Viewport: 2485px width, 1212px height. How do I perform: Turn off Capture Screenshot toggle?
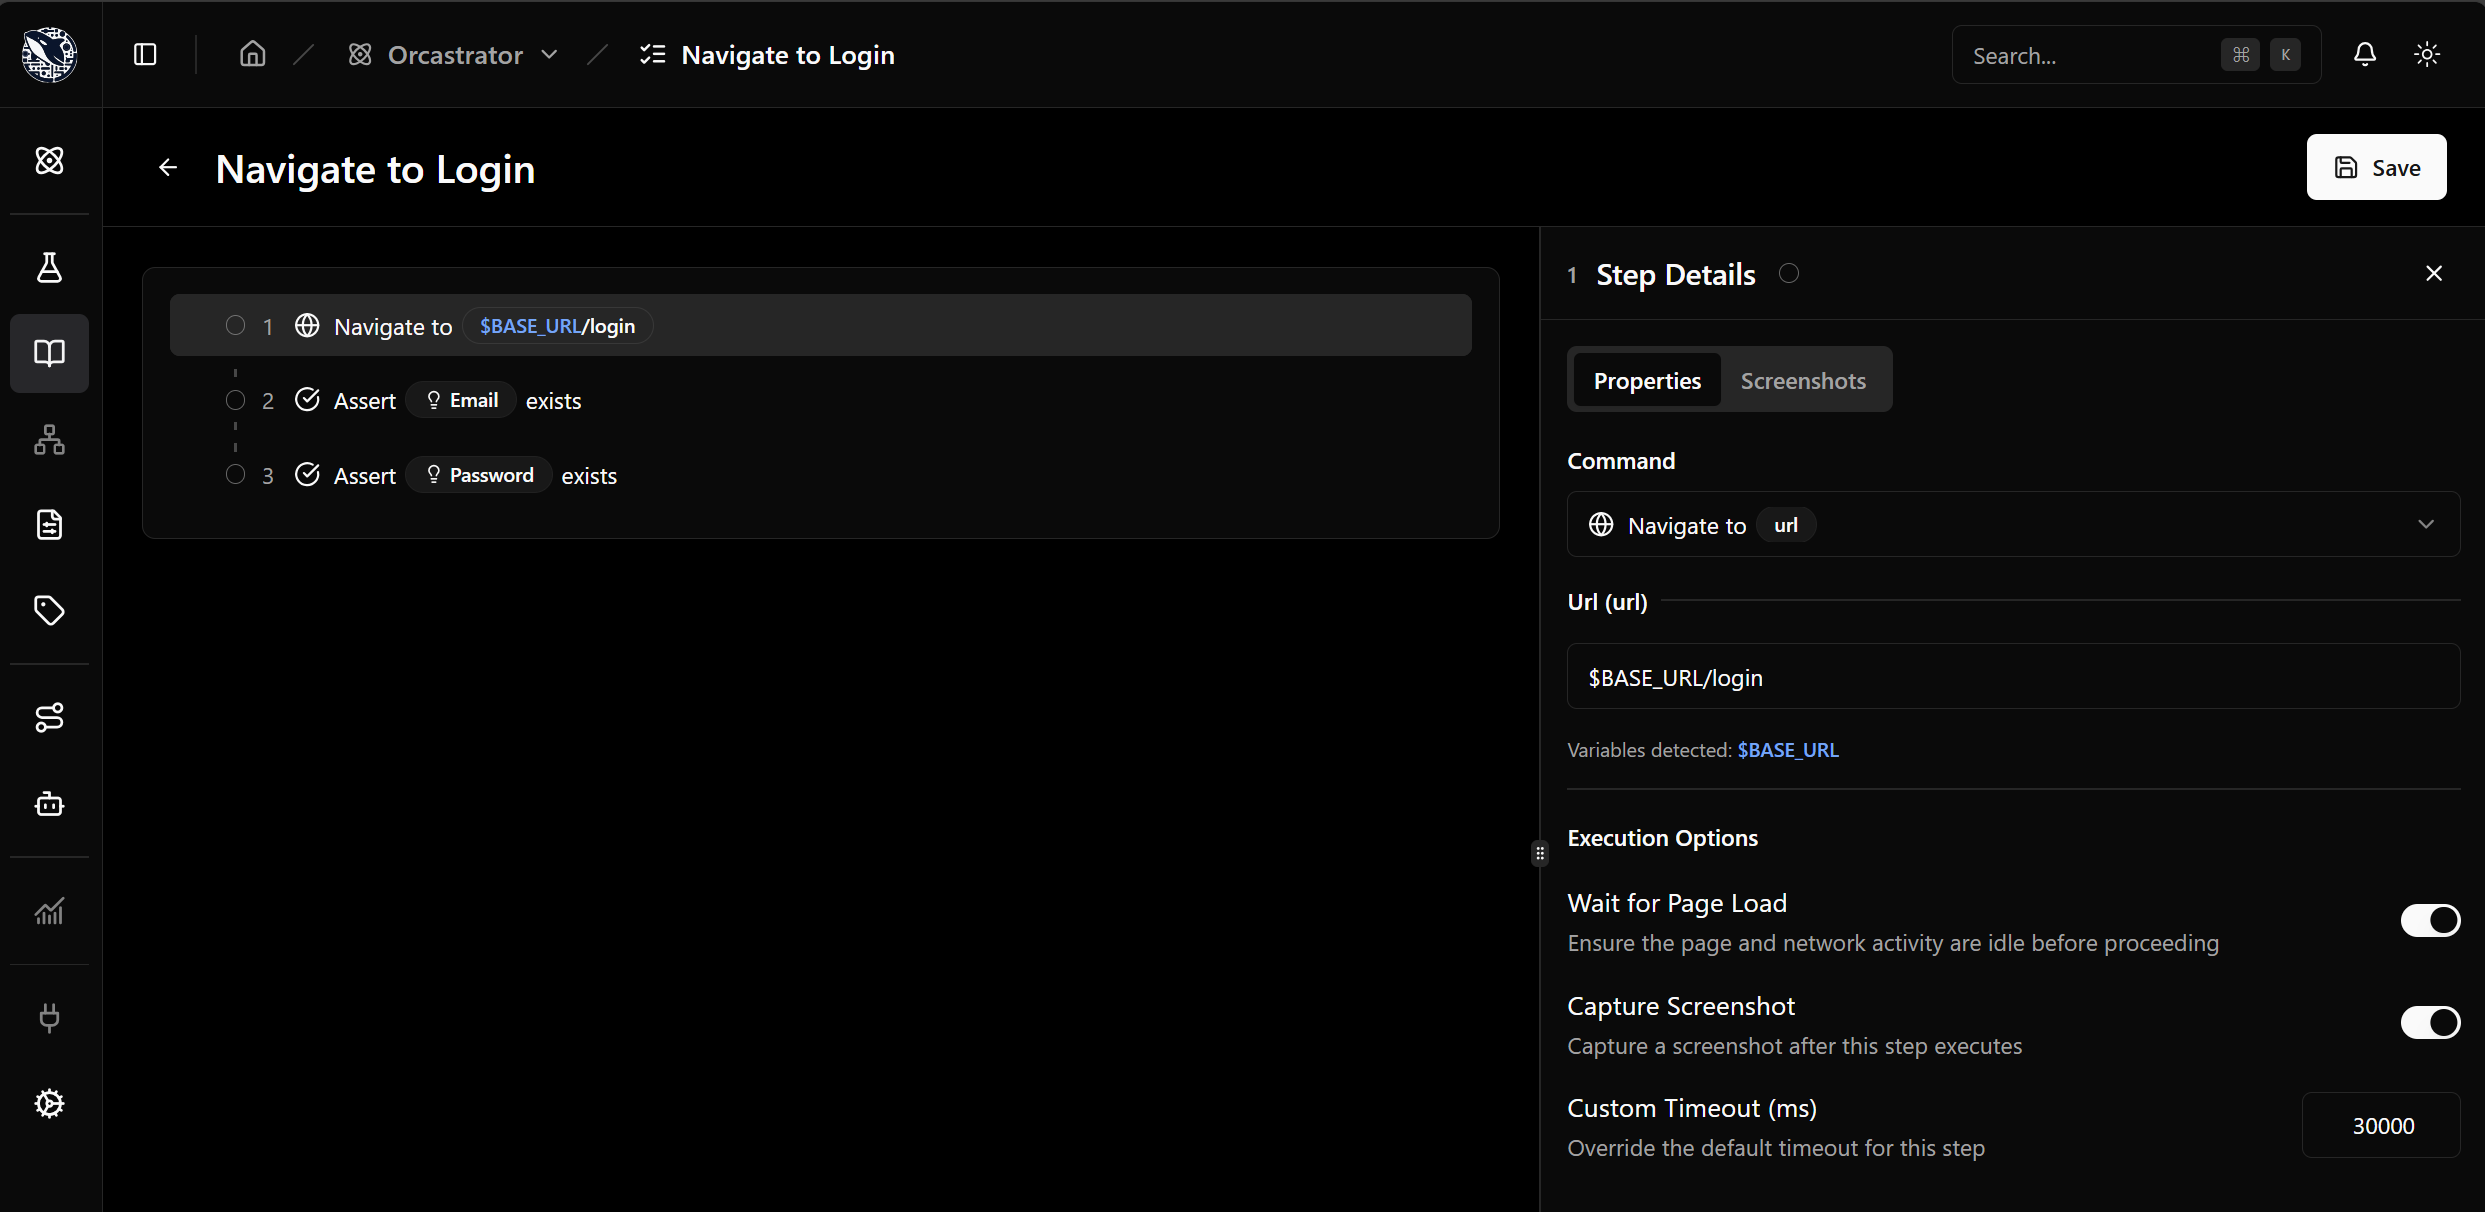[x=2429, y=1022]
